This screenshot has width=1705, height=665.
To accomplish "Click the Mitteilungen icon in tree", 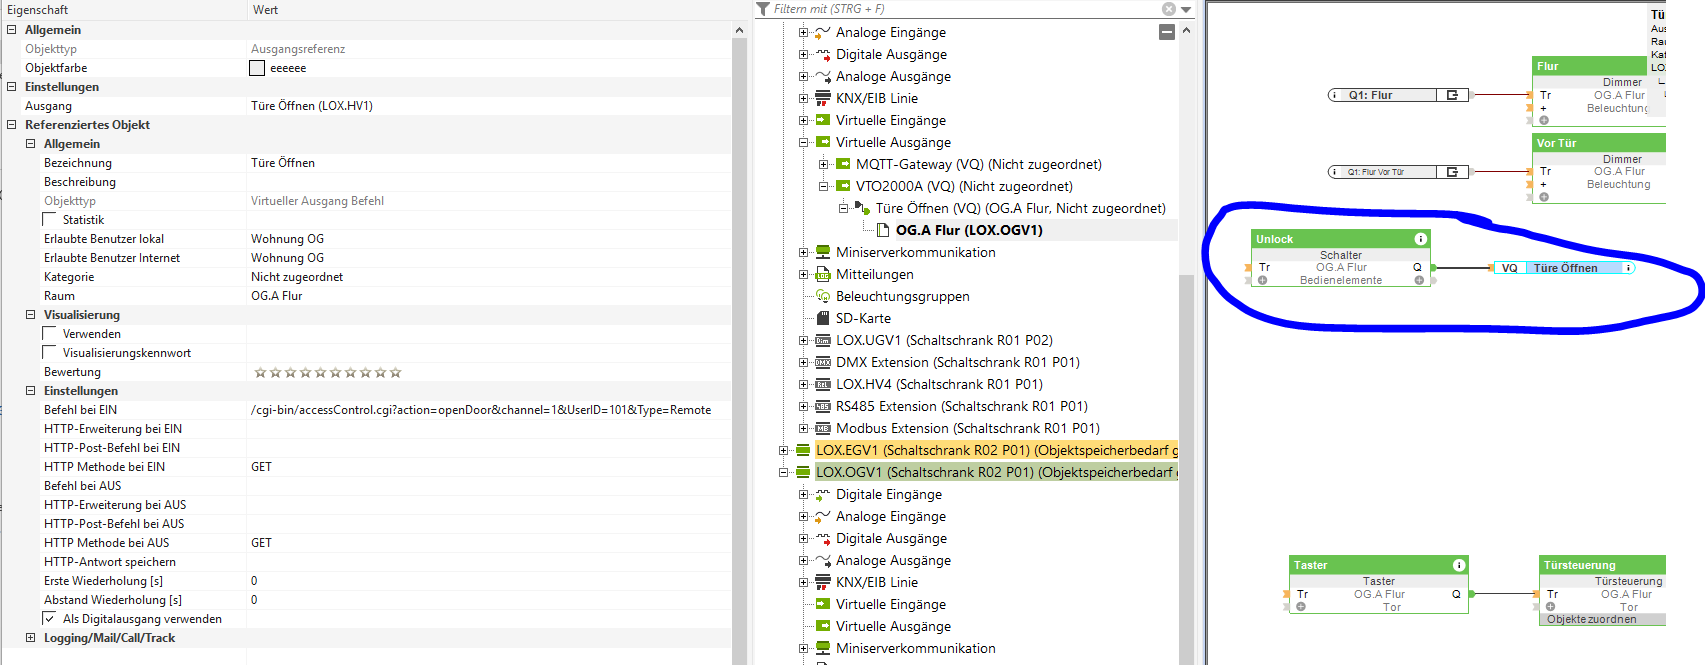I will pos(823,275).
